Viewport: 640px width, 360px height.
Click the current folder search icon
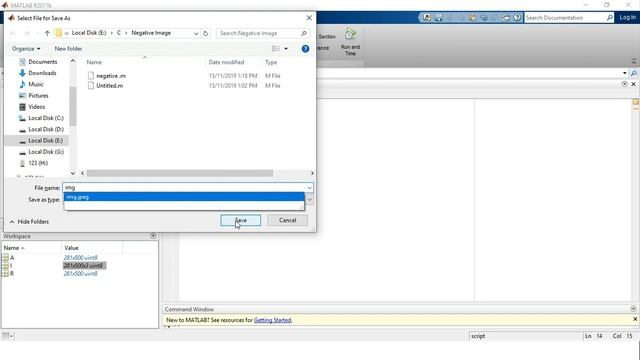tap(633, 73)
